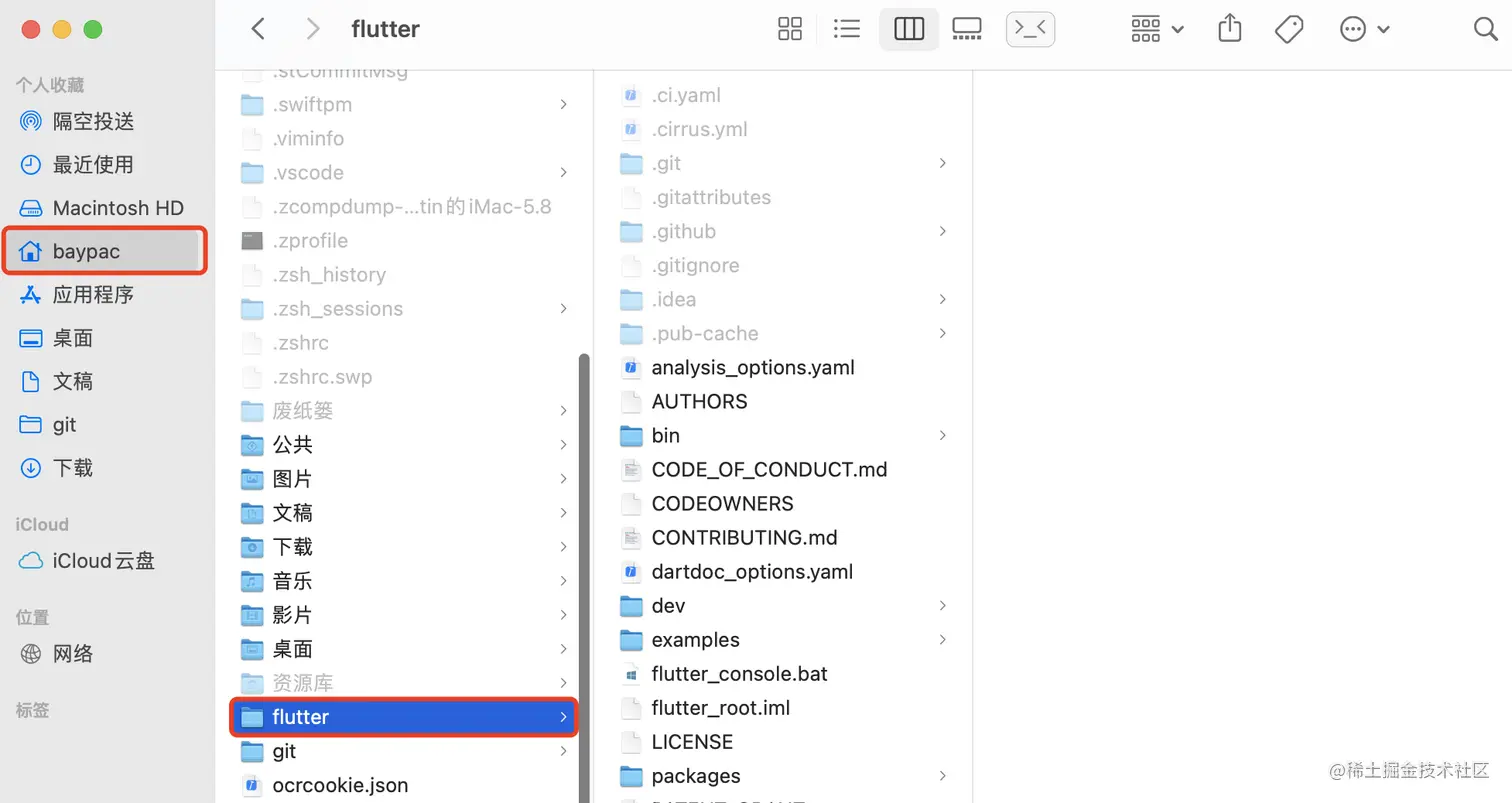Go back with the left arrow

[x=258, y=29]
